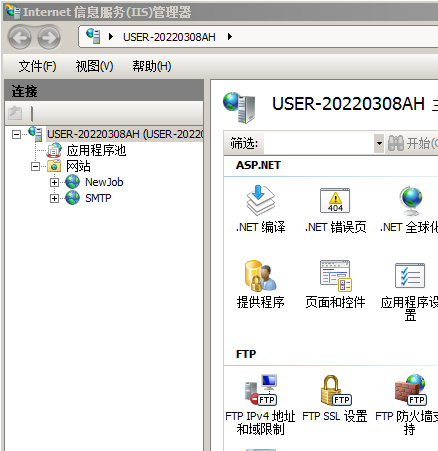Open the .NET 全球化 globe icon

[412, 201]
